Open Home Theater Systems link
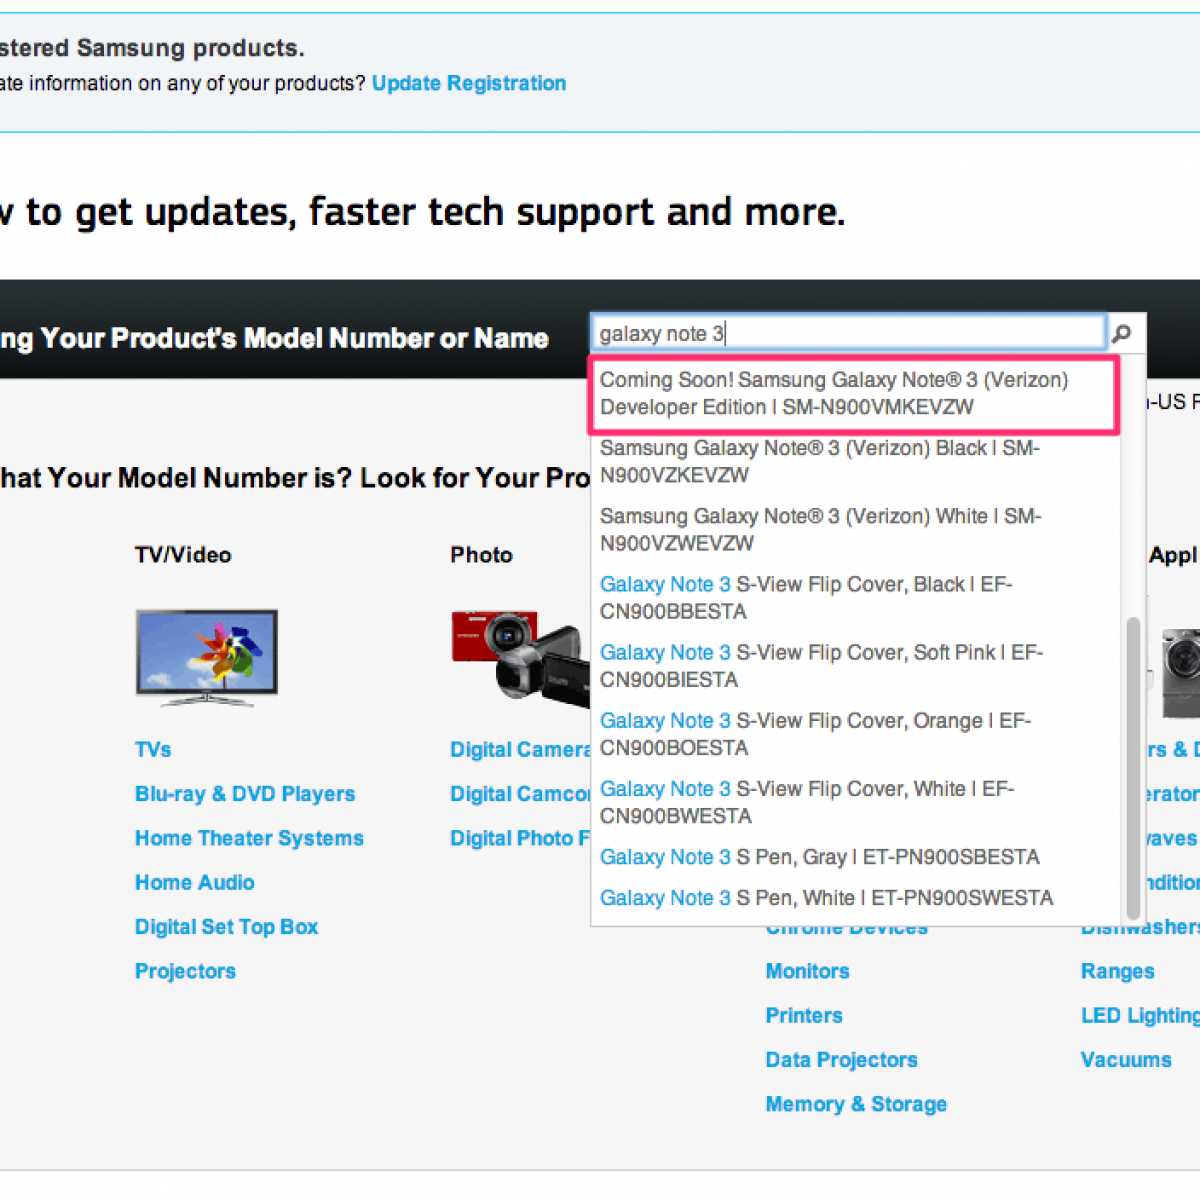The width and height of the screenshot is (1200, 1200). coord(249,838)
